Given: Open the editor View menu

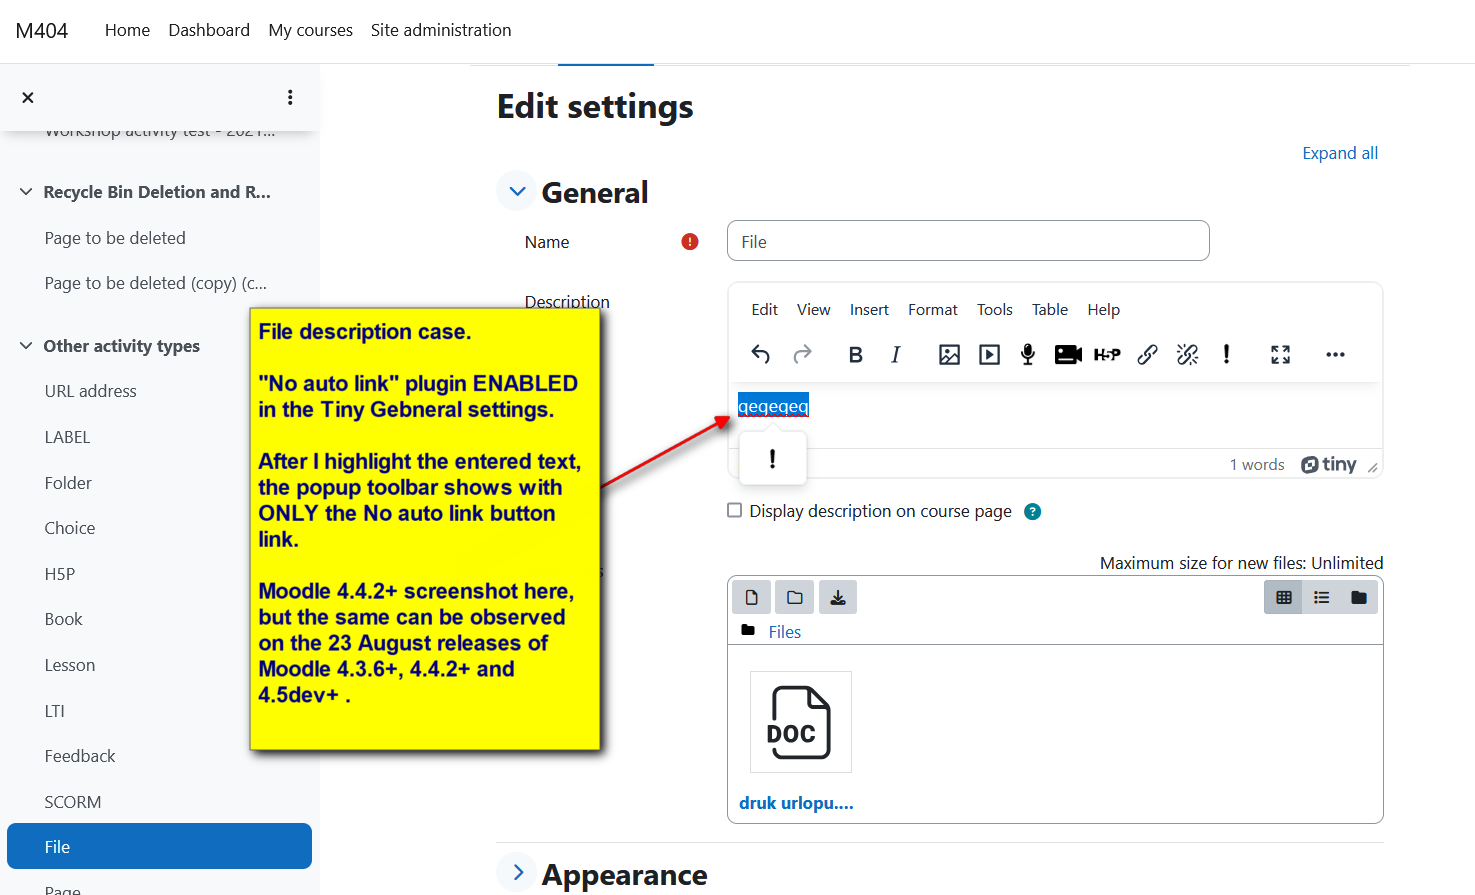Looking at the screenshot, I should pos(813,310).
